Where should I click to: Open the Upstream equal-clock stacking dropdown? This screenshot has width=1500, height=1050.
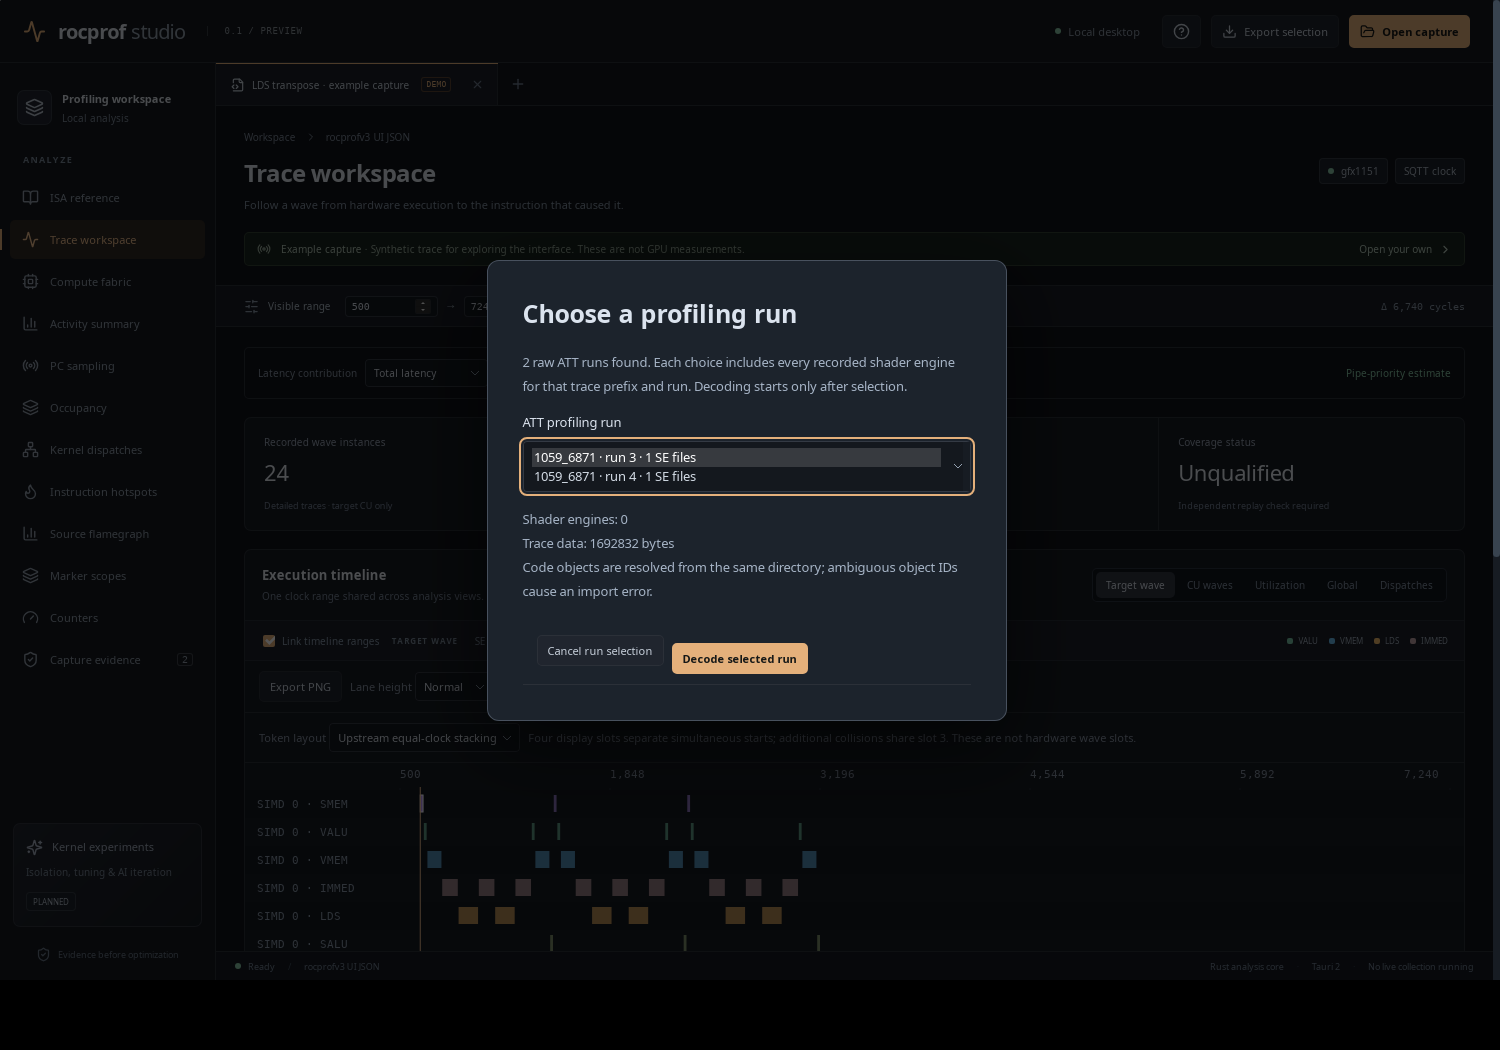(x=424, y=738)
